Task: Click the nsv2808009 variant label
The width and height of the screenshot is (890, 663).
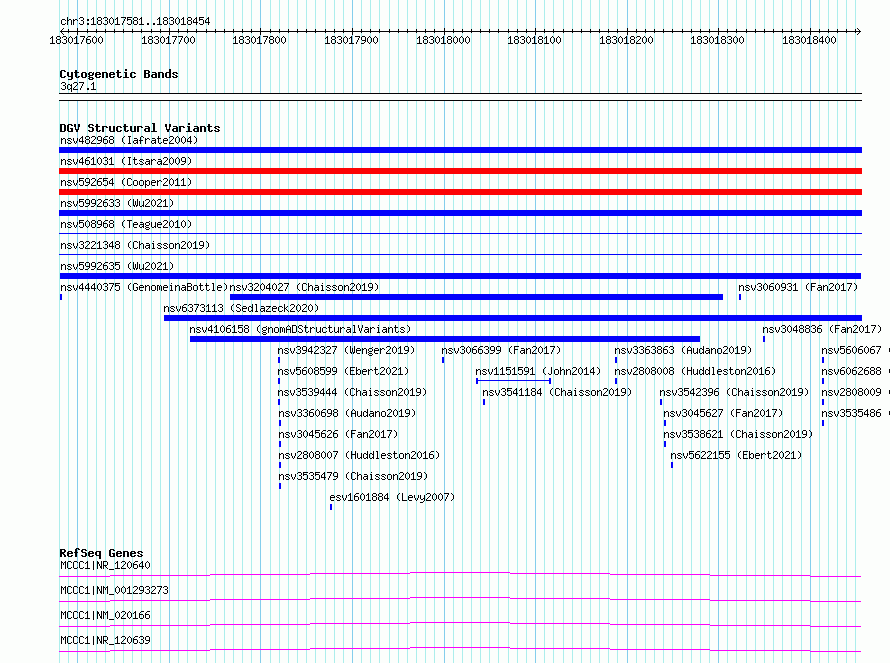Action: pos(851,392)
